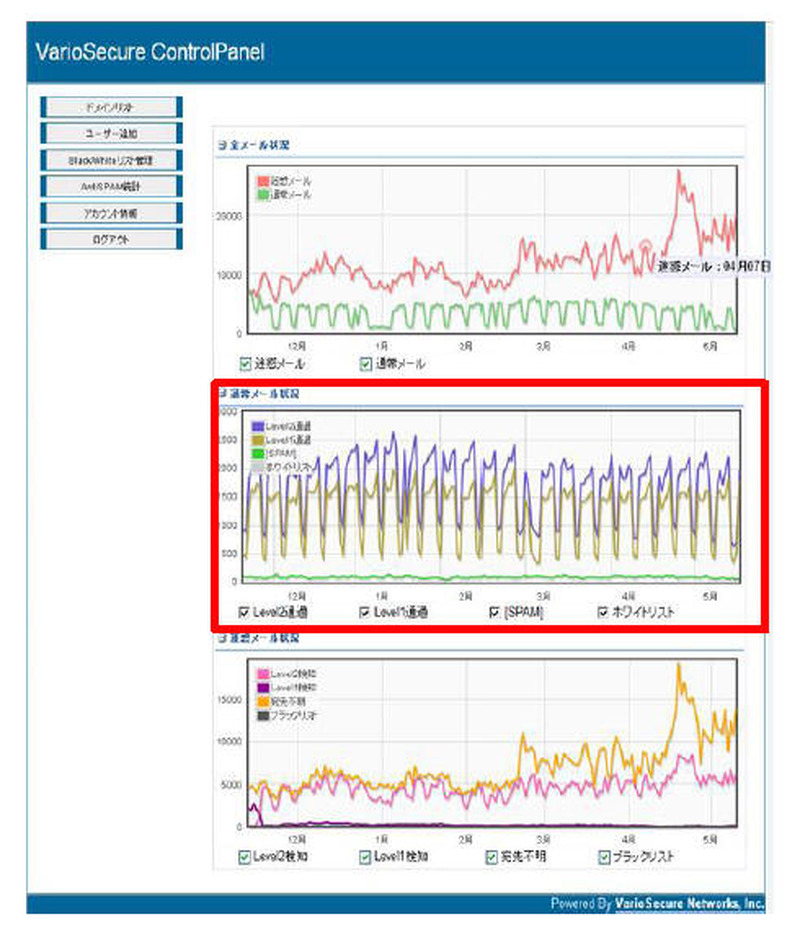Collapse the 通常メール状況 chart panel icon
800x945 pixels.
tap(222, 394)
